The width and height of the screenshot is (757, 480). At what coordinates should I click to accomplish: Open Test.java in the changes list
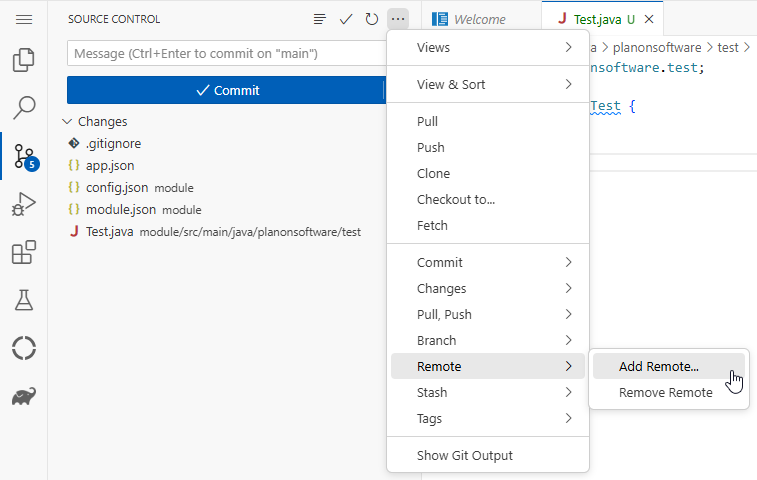click(109, 231)
